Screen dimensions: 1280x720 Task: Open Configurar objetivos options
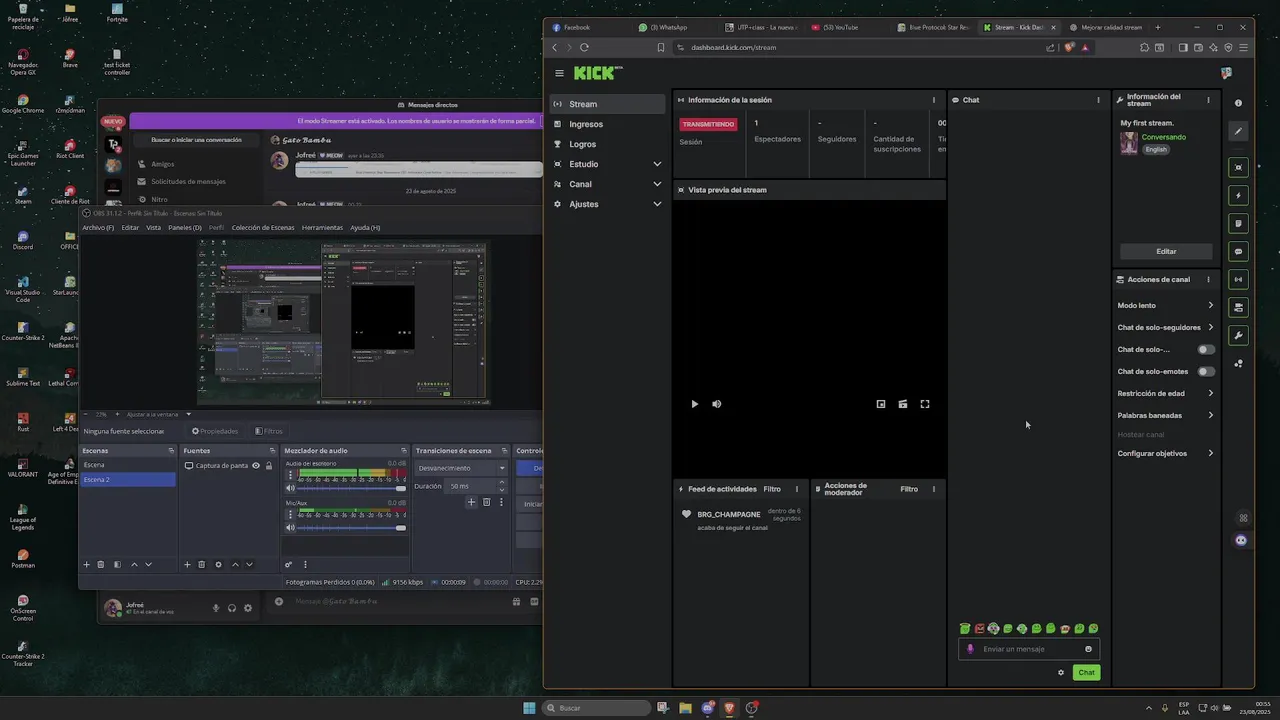pyautogui.click(x=1166, y=454)
